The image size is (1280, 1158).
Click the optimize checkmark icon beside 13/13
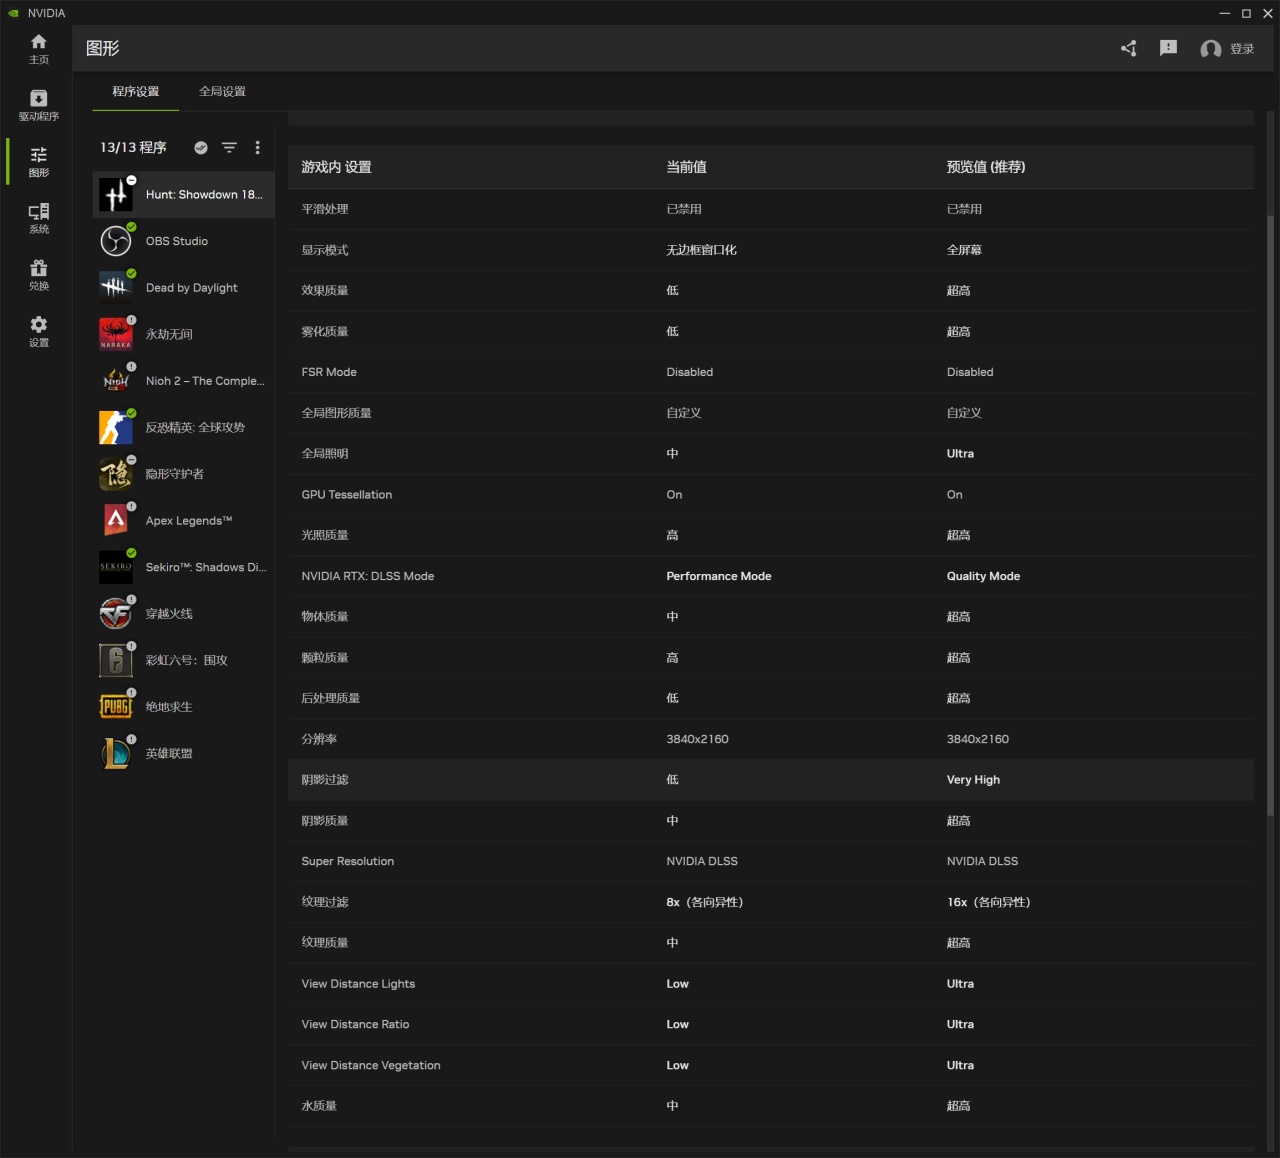coord(201,147)
